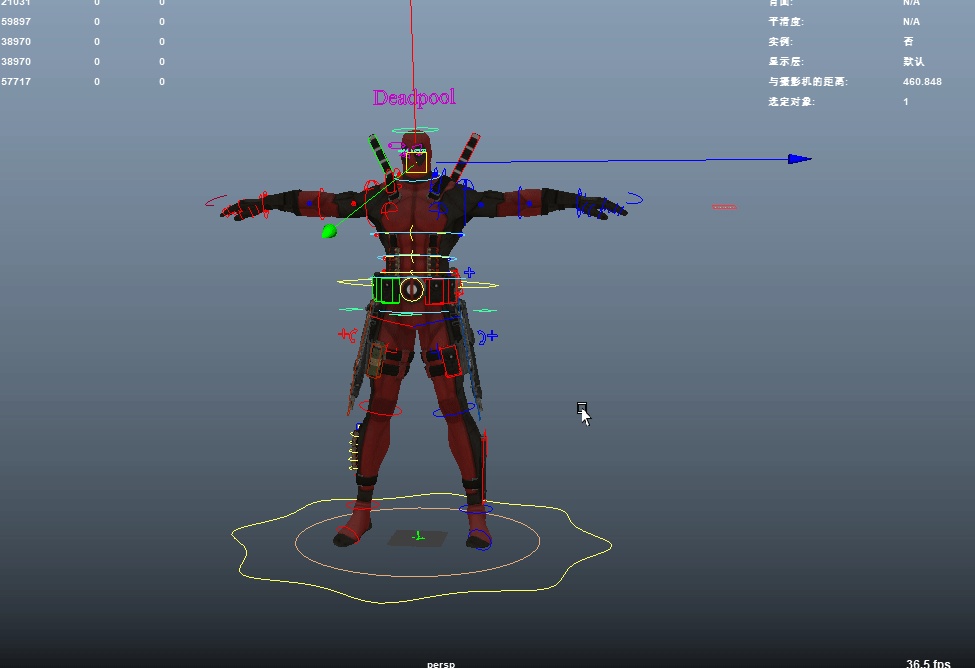Select the green box belt pouch control

coord(386,290)
